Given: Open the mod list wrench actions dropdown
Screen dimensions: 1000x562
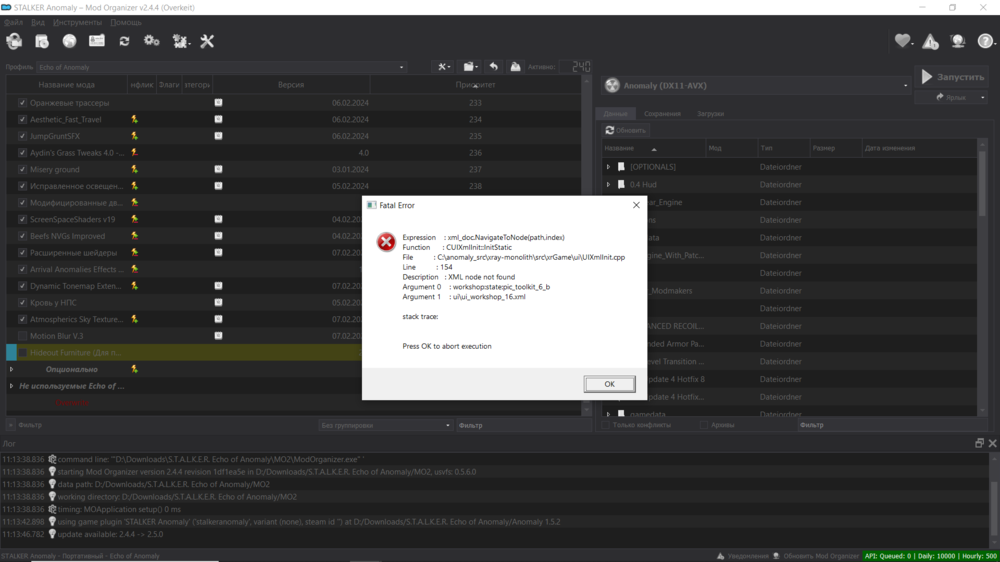Looking at the screenshot, I should (x=444, y=66).
